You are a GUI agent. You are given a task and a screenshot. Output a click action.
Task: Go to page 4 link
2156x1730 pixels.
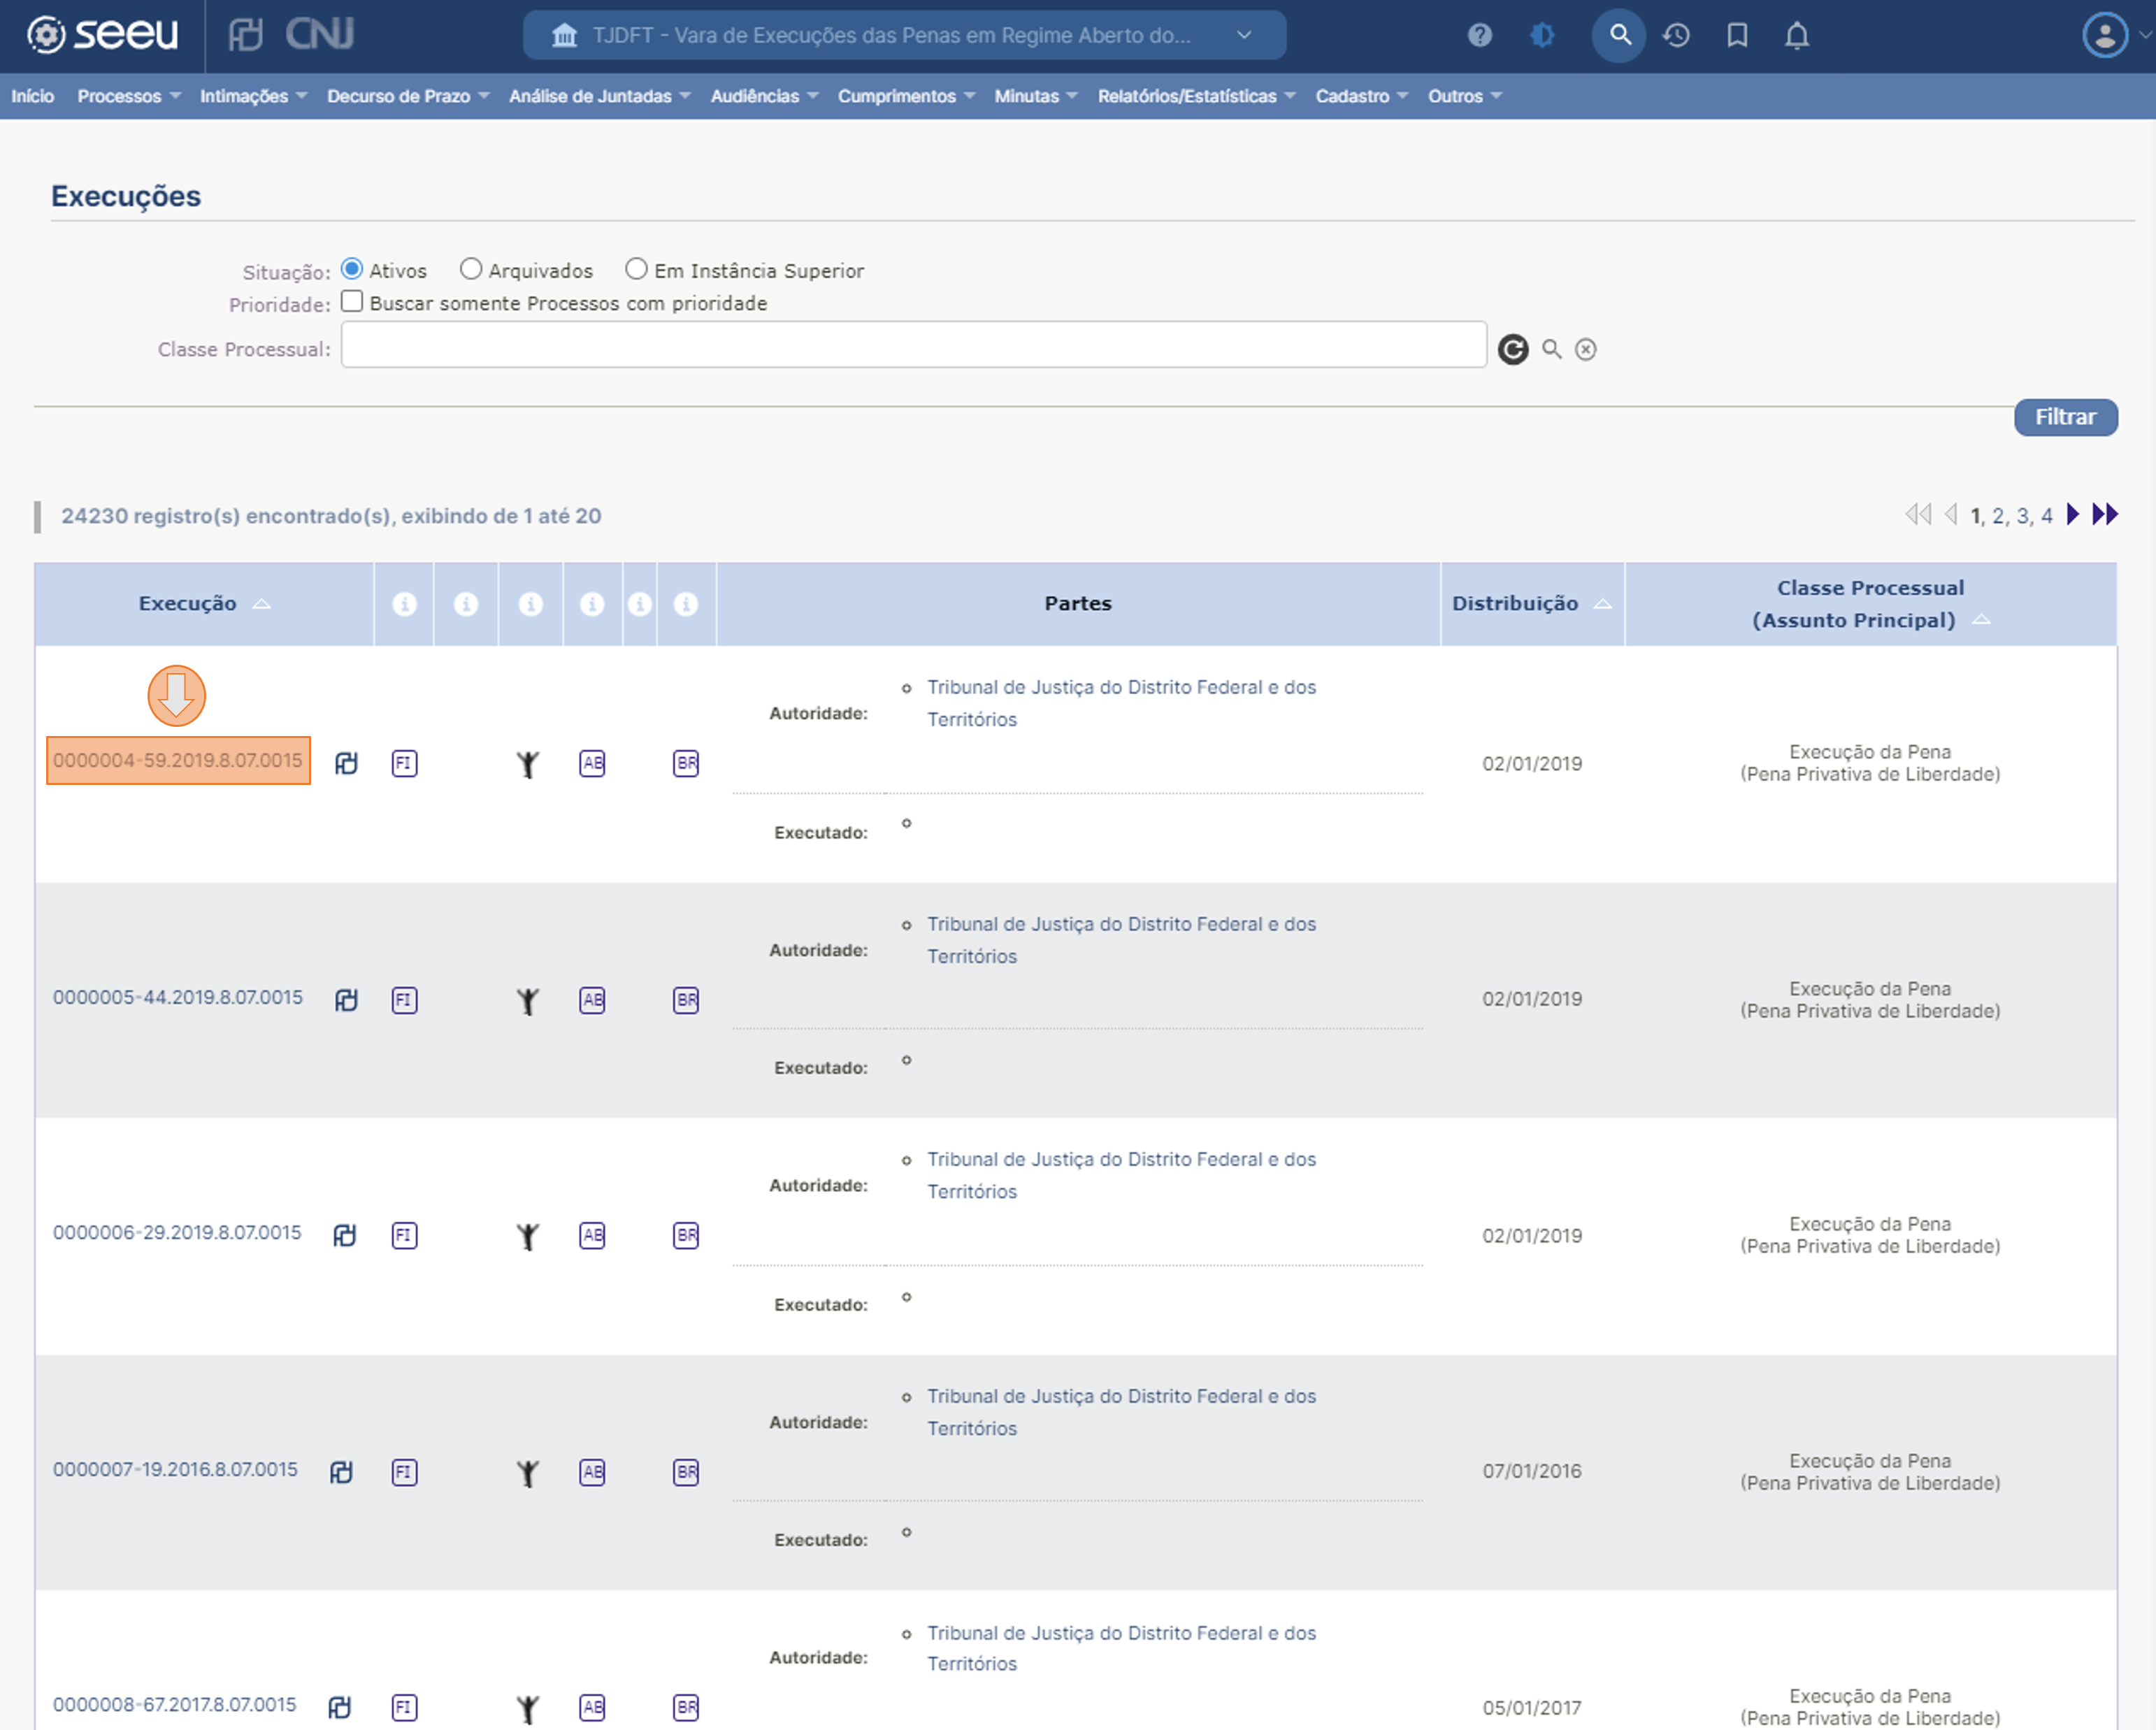[x=2046, y=516]
